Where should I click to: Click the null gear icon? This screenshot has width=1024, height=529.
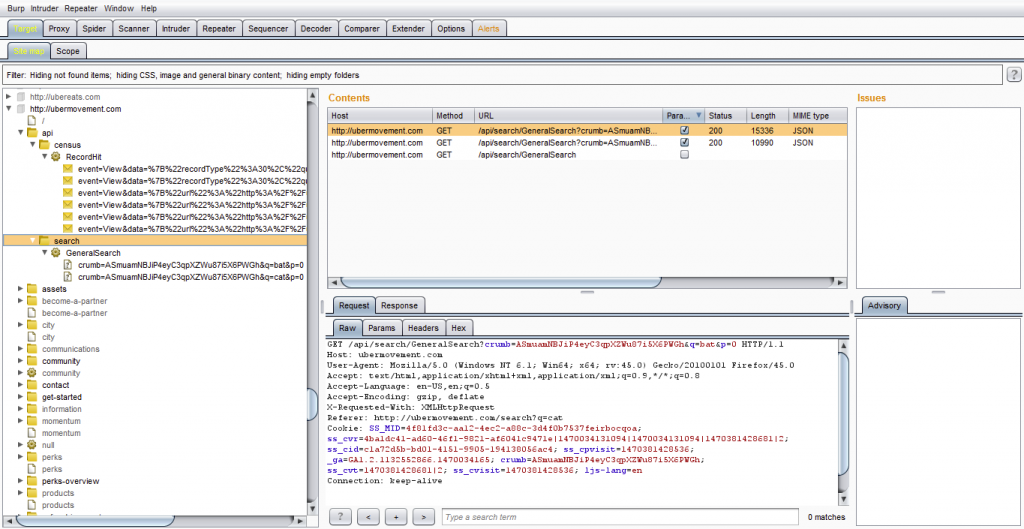31,445
